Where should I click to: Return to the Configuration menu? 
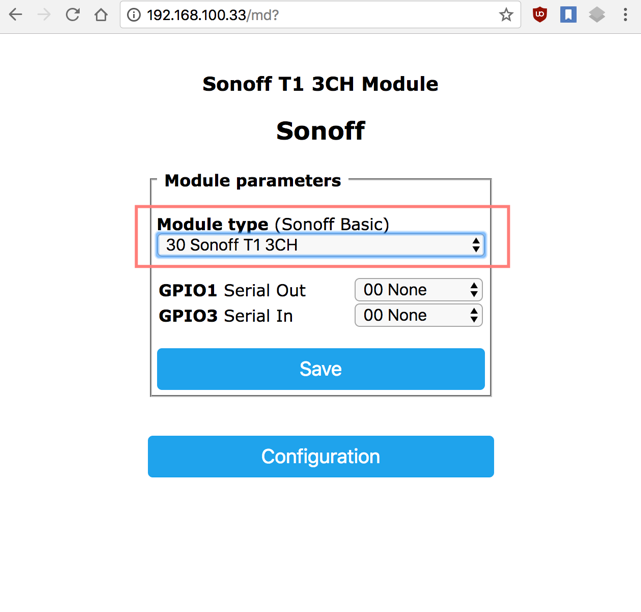point(321,456)
